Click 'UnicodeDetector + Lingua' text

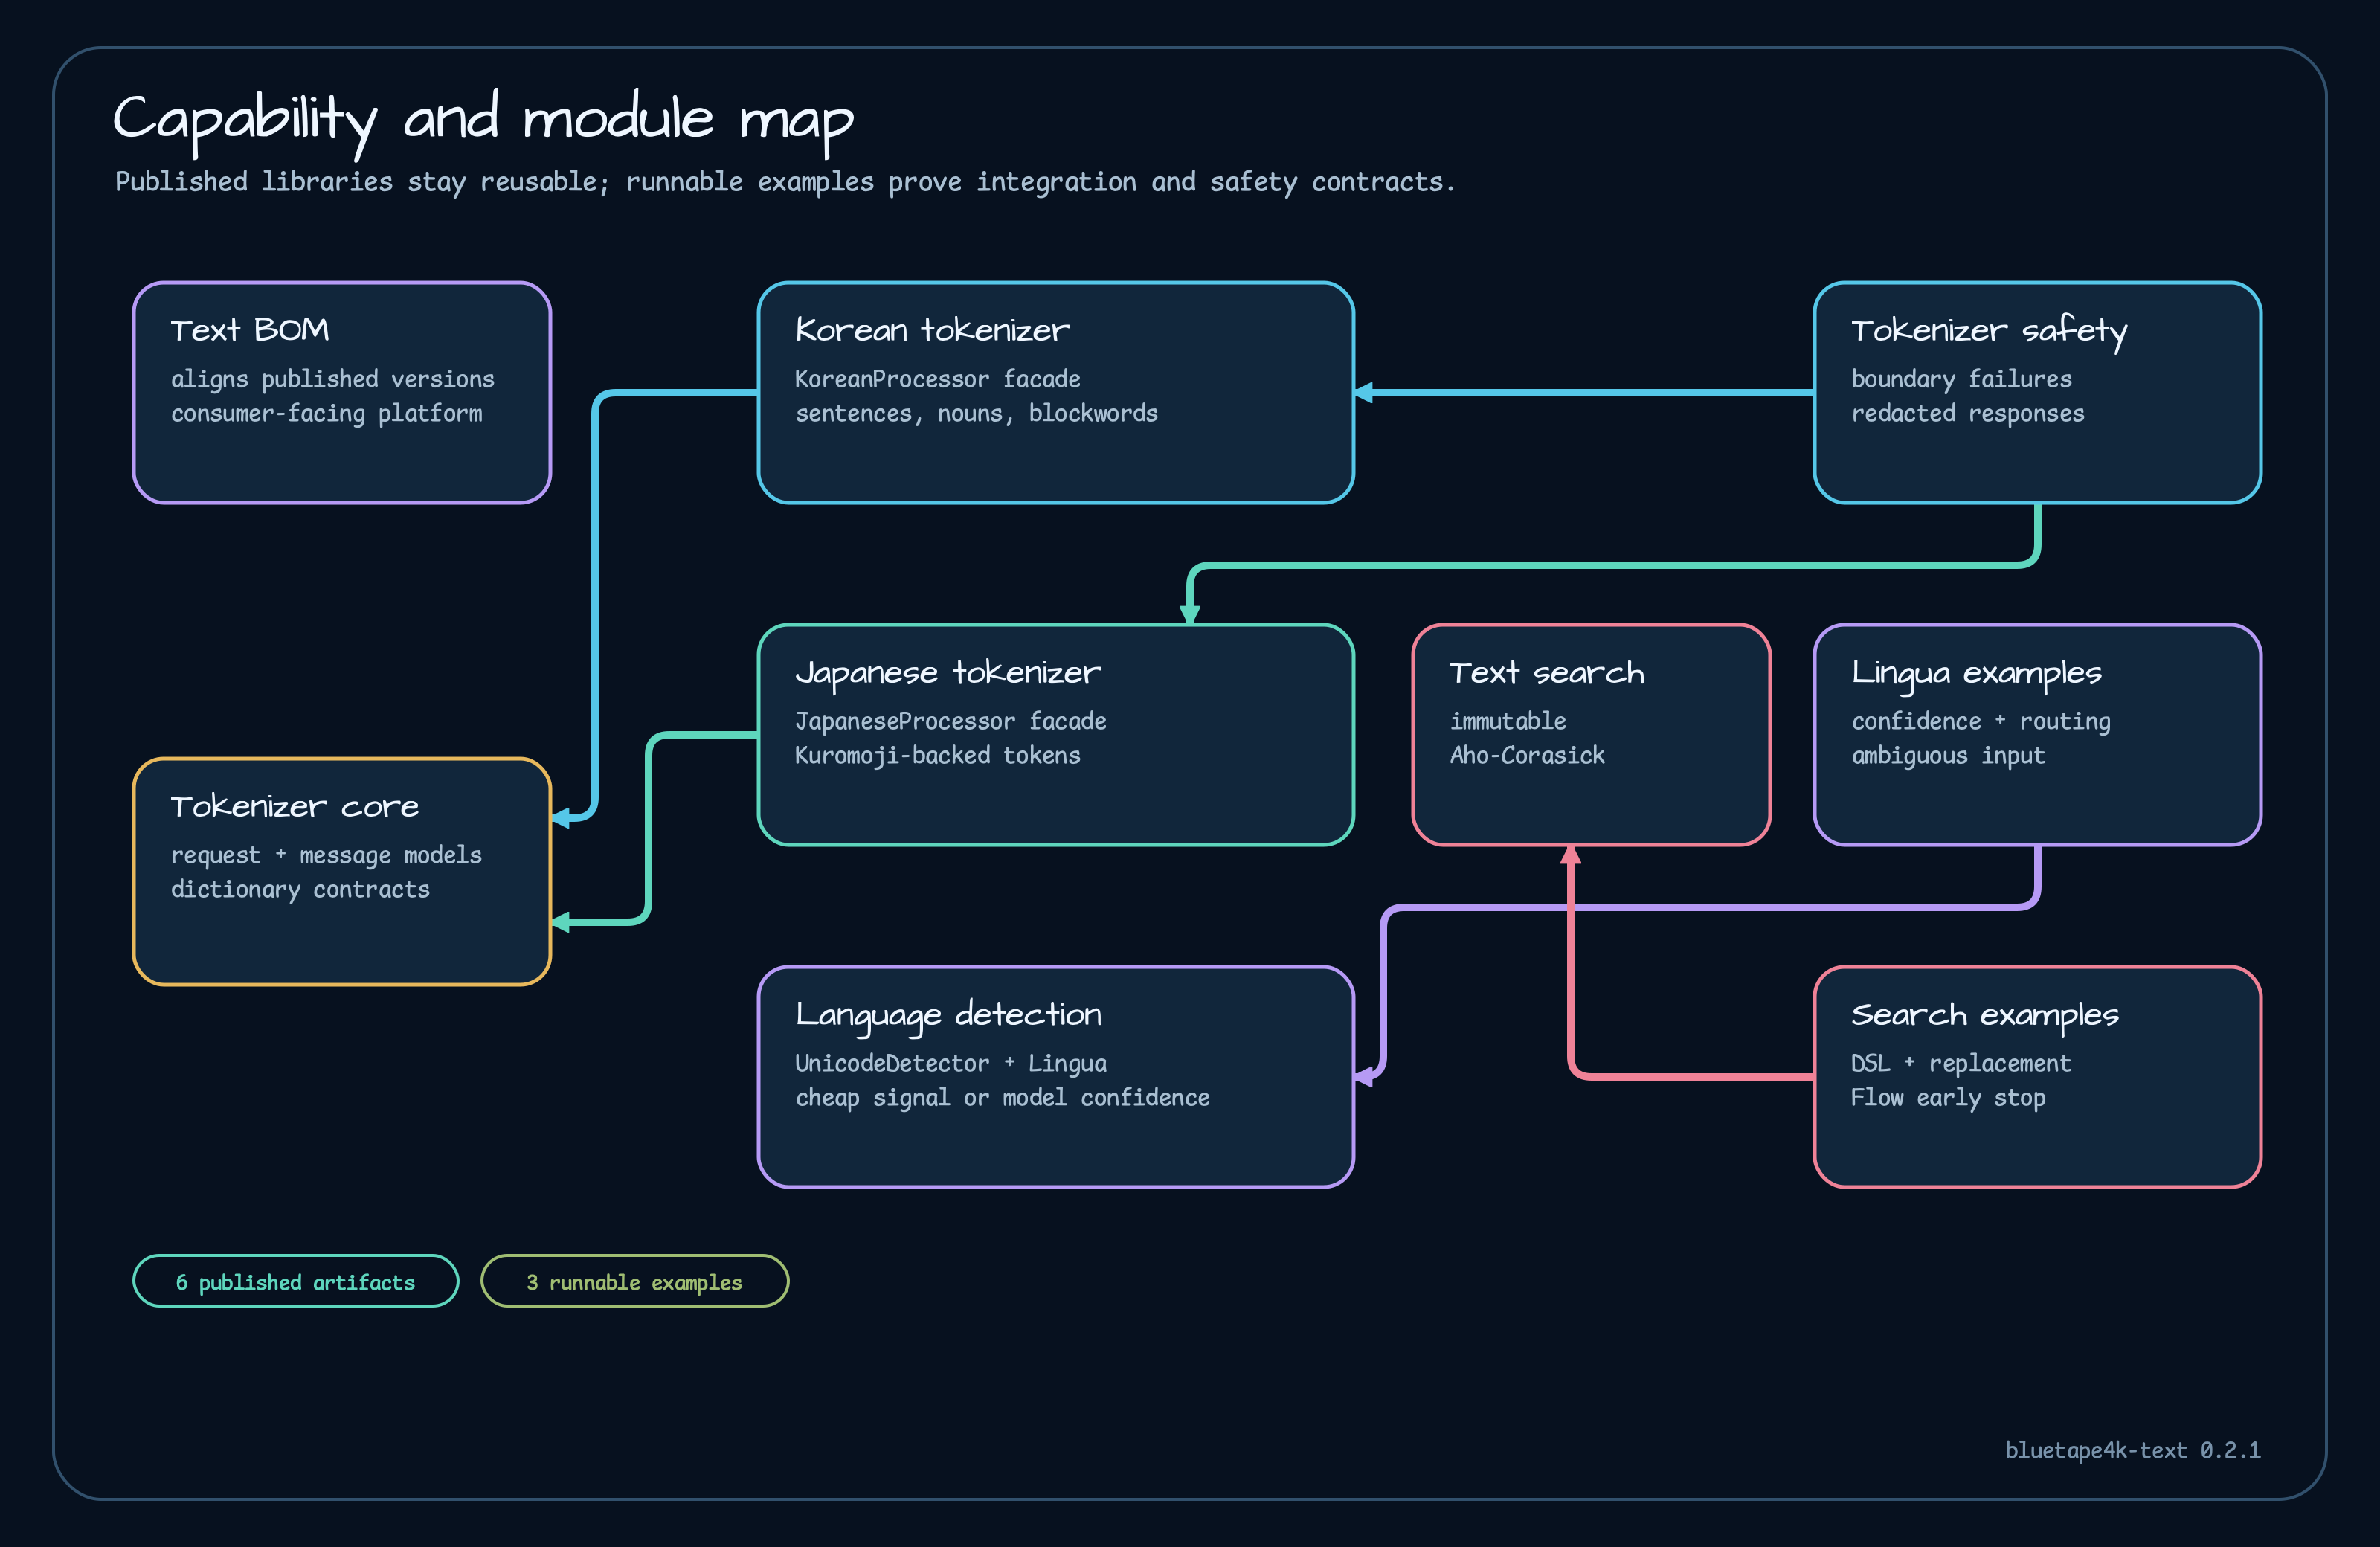click(950, 1063)
